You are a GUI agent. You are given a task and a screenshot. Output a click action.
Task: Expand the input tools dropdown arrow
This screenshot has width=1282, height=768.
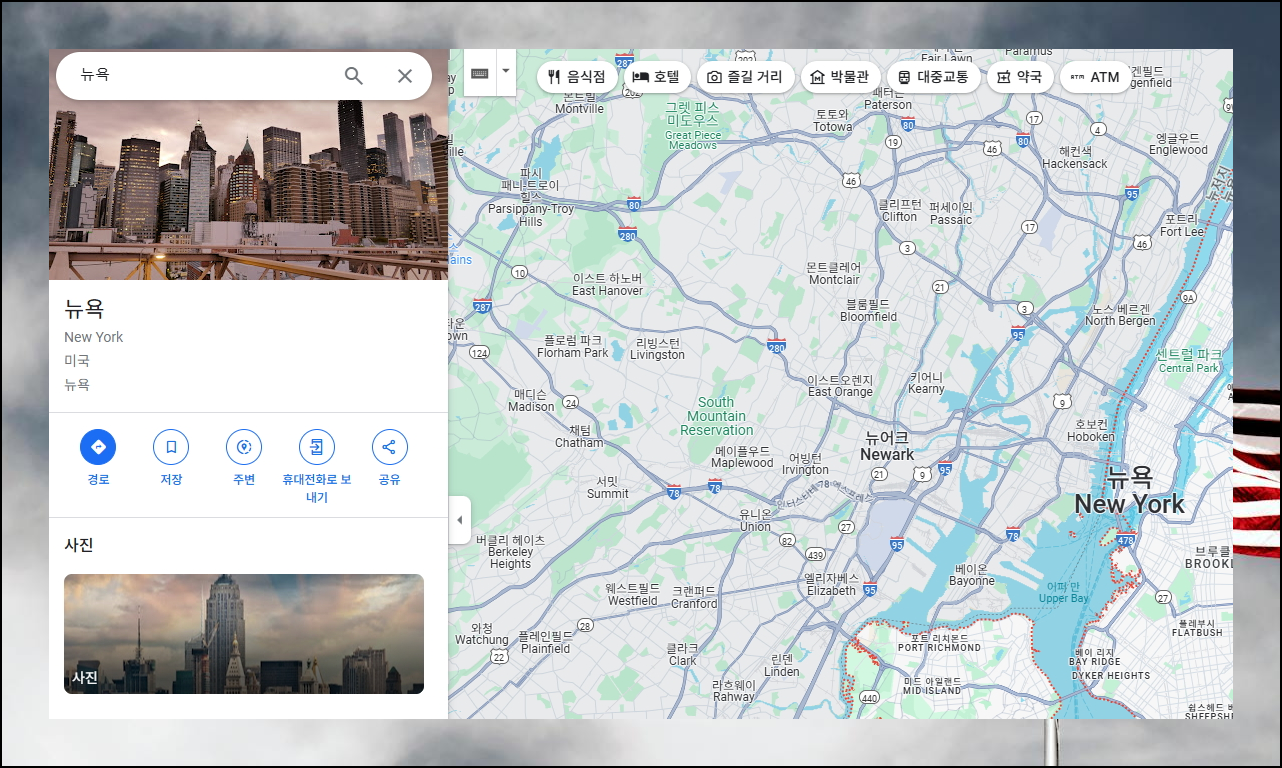point(505,71)
